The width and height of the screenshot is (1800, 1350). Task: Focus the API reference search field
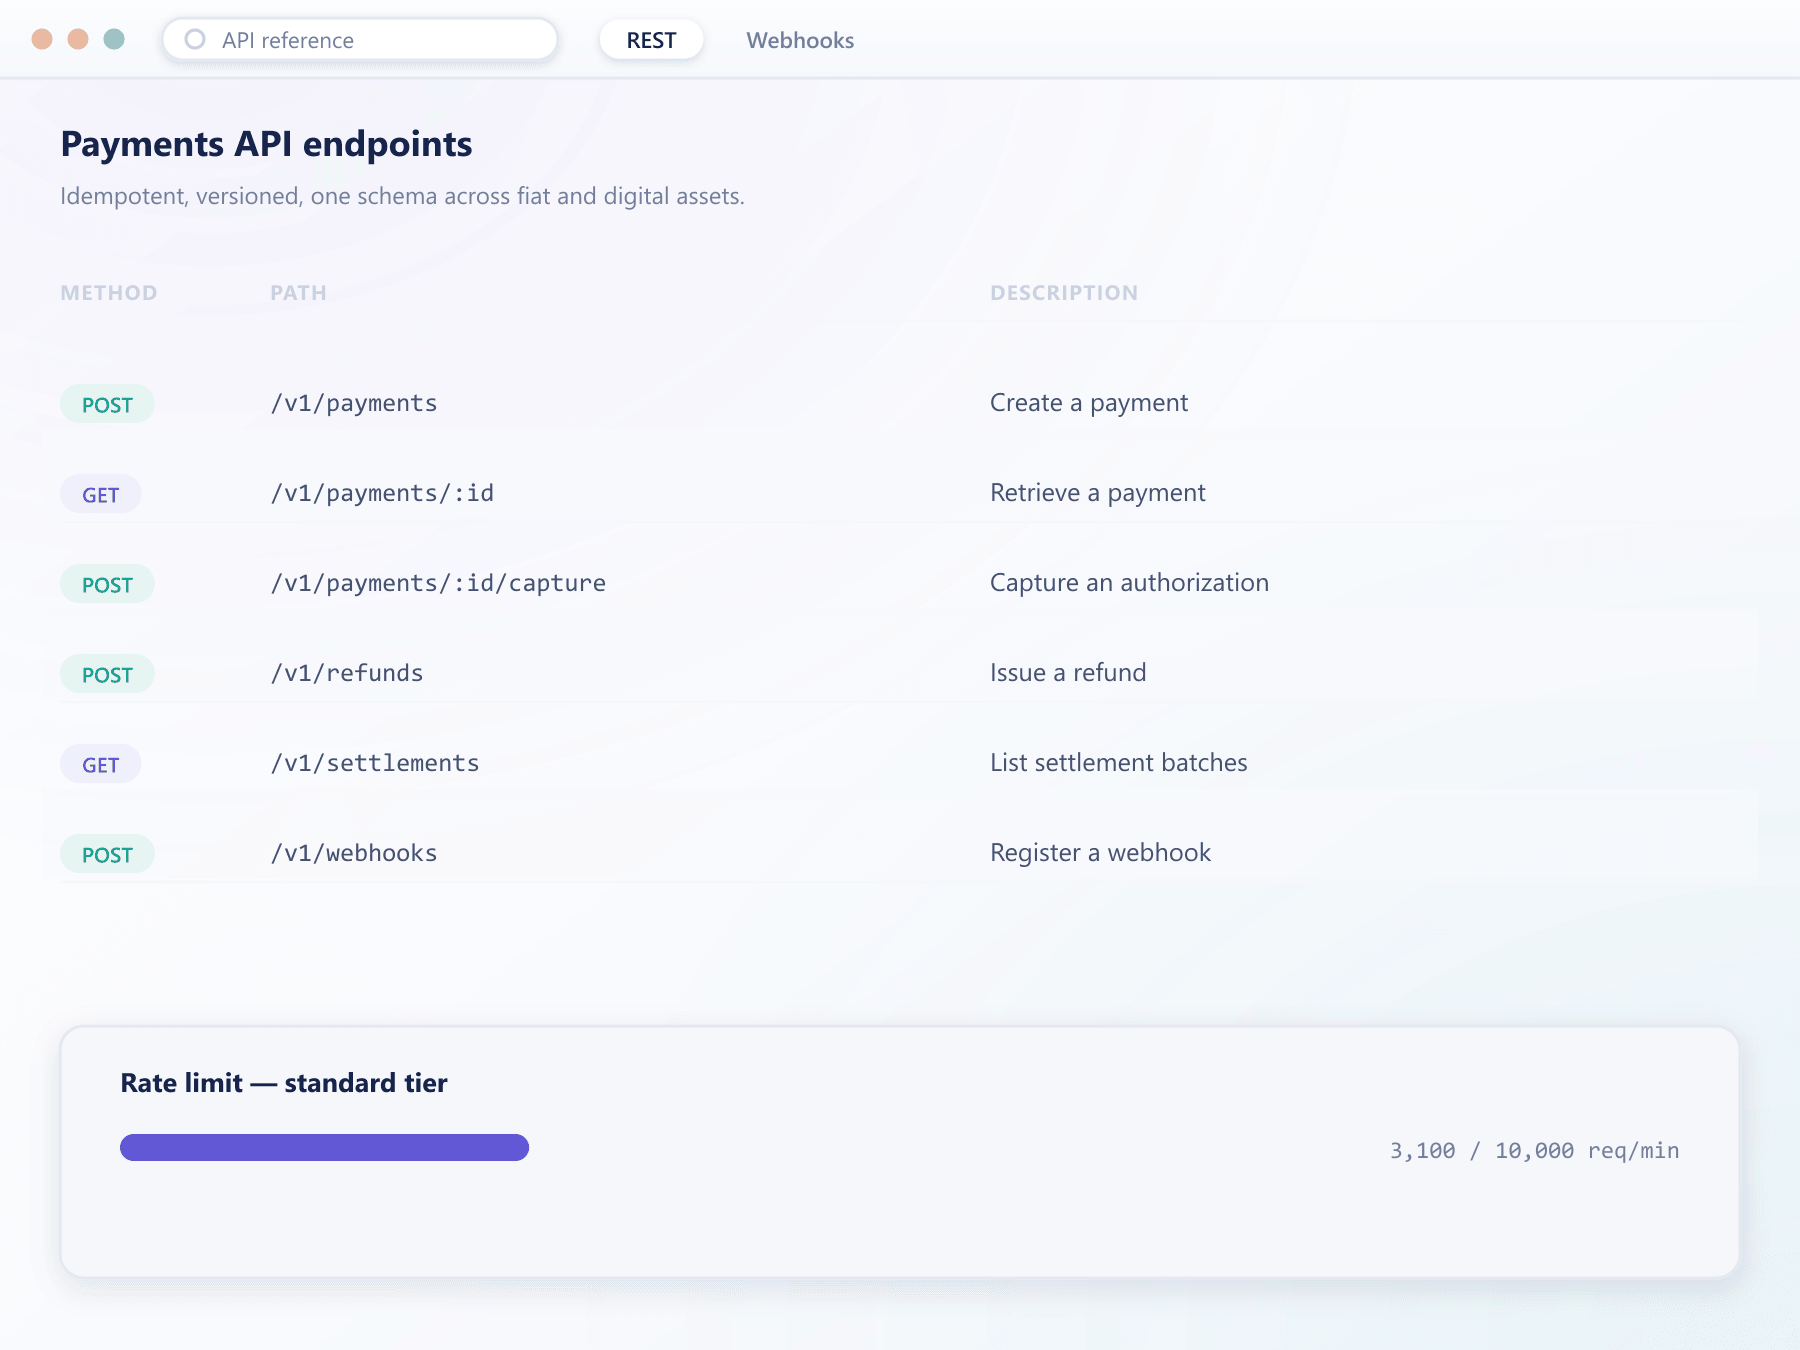[360, 40]
